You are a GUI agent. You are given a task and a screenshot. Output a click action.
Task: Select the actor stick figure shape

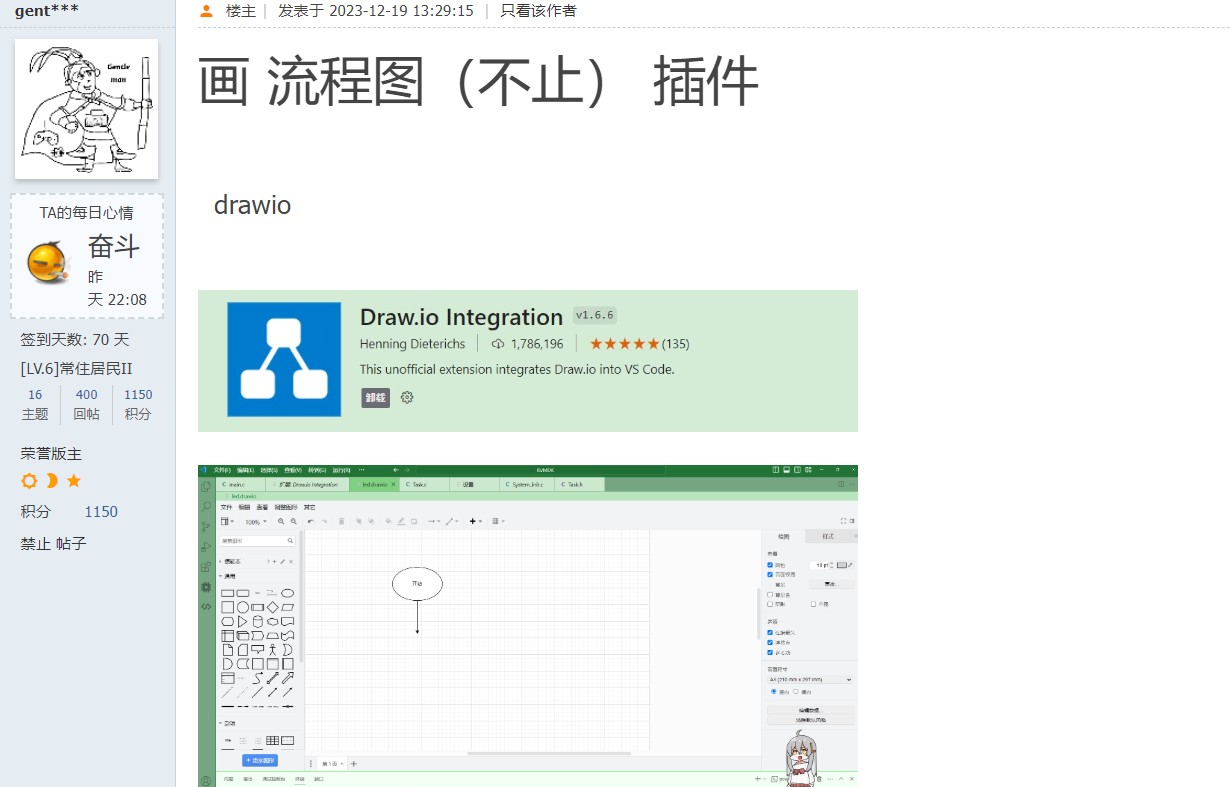pos(272,650)
